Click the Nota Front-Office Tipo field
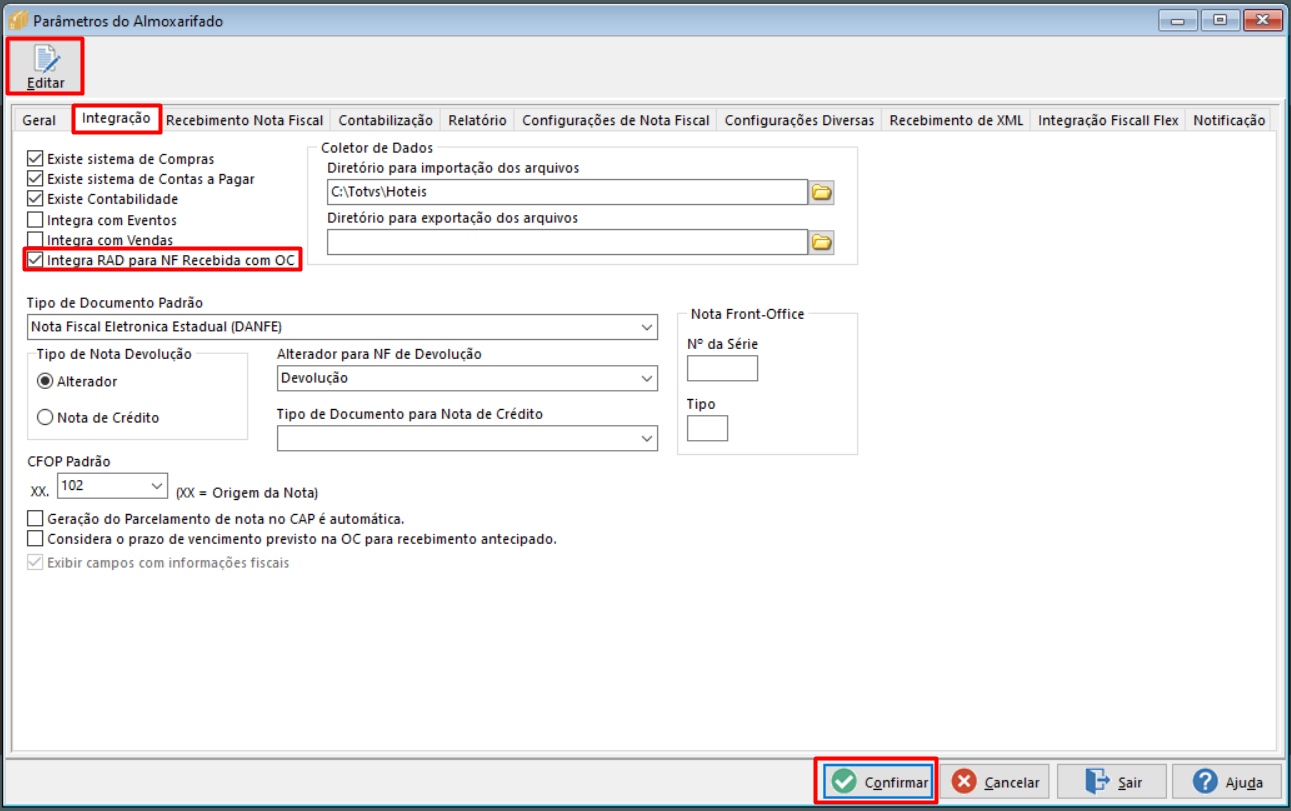Image resolution: width=1291 pixels, height=811 pixels. 707,428
